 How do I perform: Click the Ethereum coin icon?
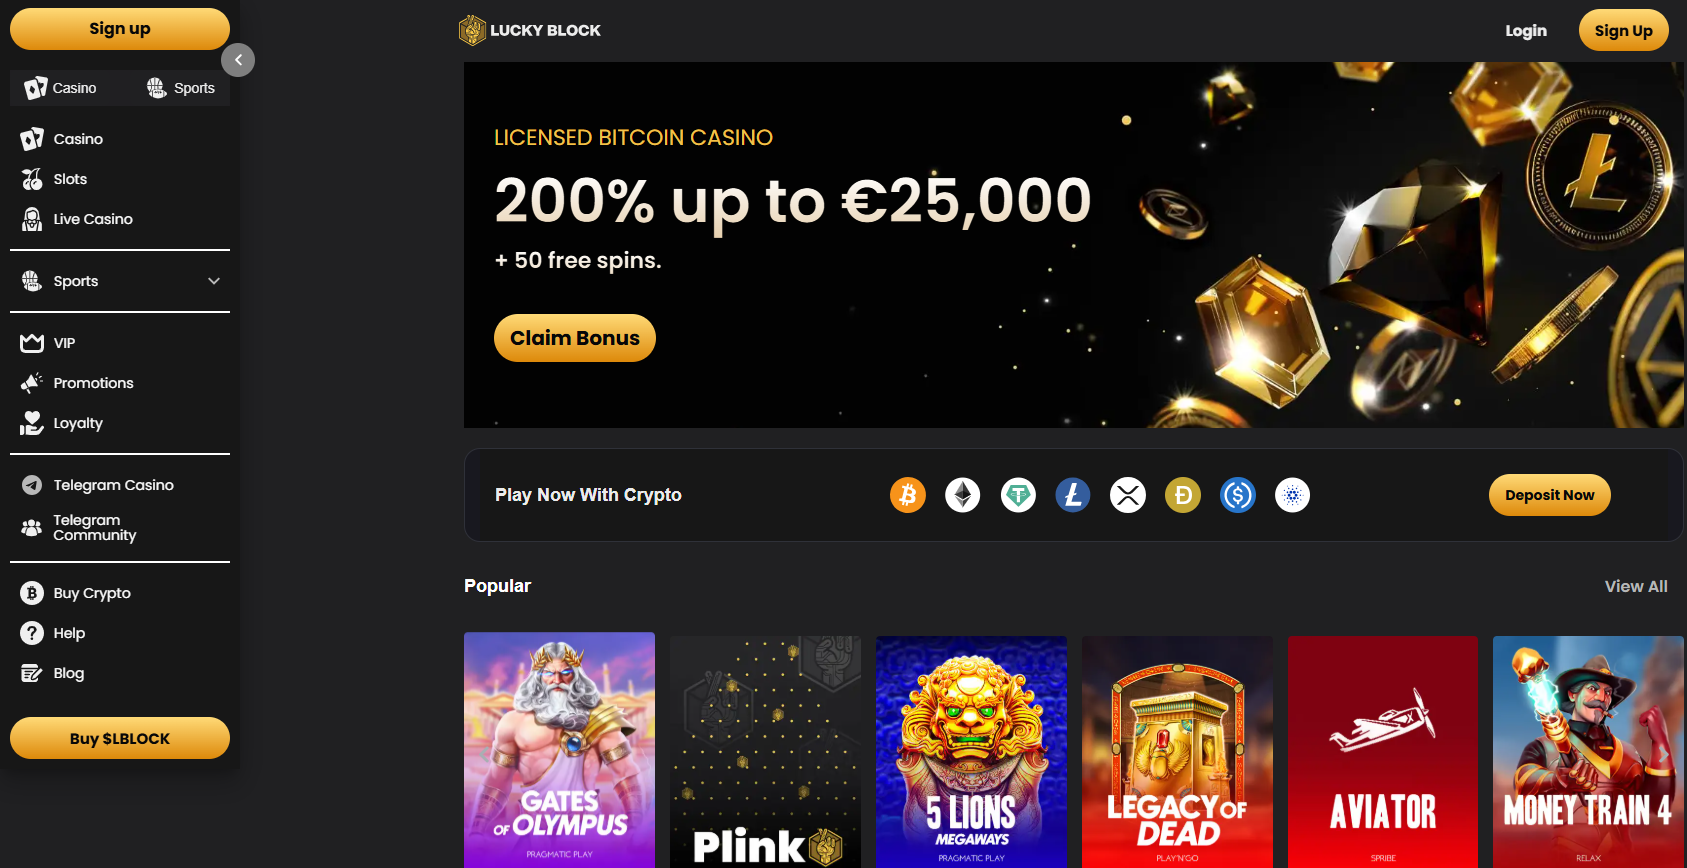coord(963,495)
